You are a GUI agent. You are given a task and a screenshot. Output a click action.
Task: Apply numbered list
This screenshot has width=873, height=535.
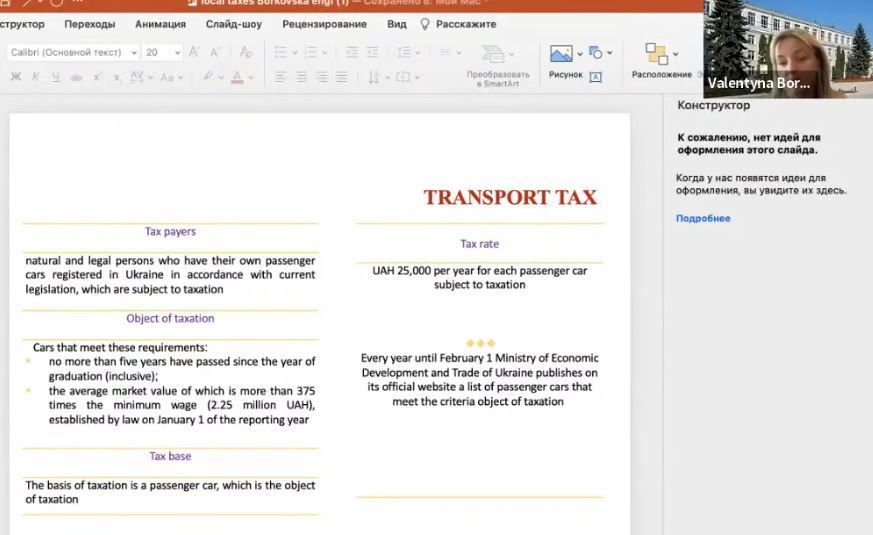(x=311, y=52)
